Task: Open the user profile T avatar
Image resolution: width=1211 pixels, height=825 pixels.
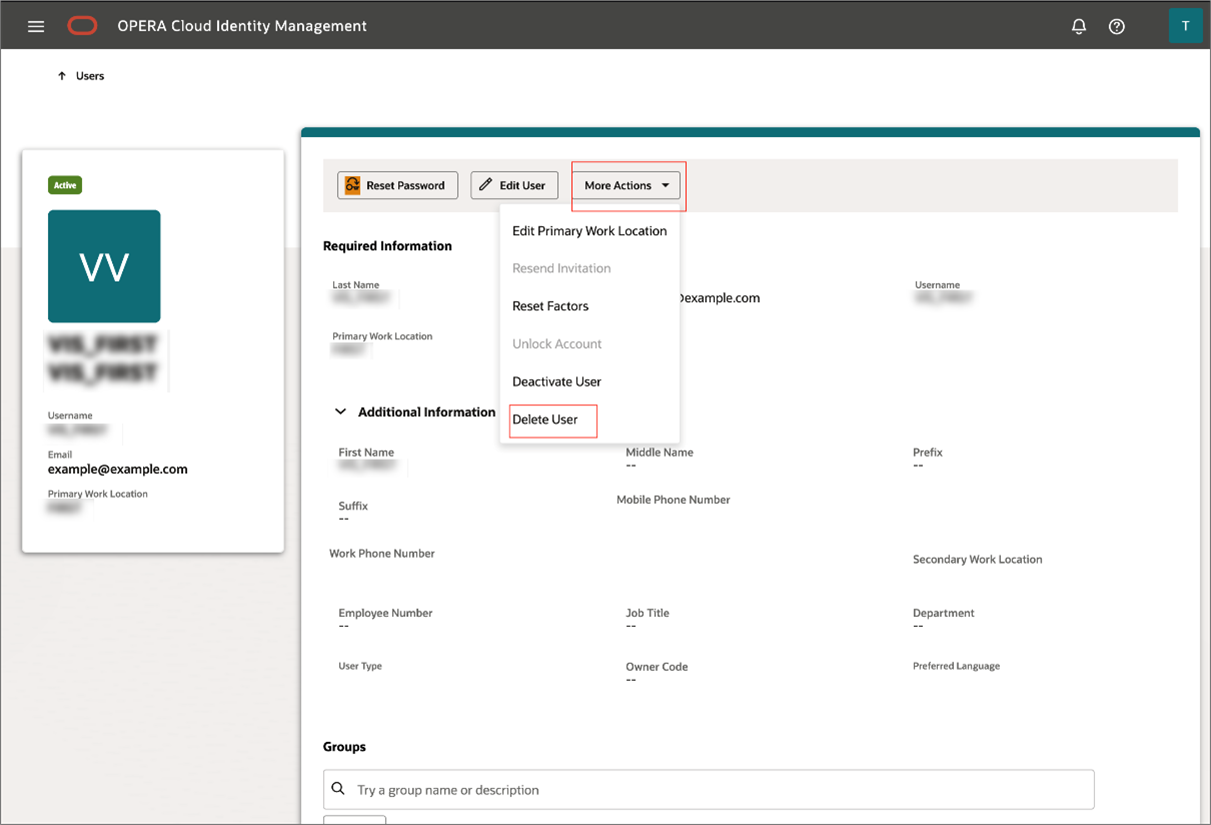Action: tap(1186, 26)
